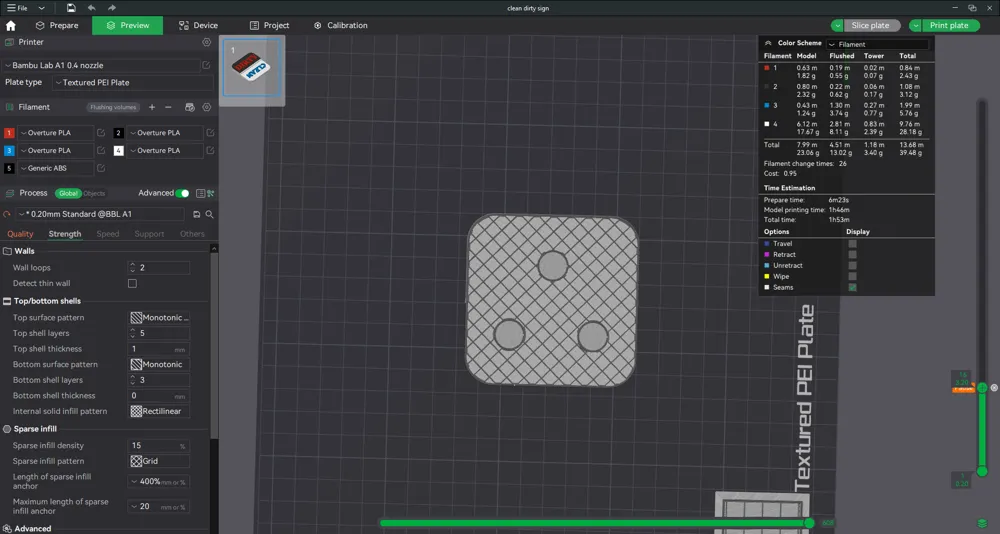Viewport: 1000px width, 534px height.
Task: Select plate 1 thumbnail
Action: point(252,68)
